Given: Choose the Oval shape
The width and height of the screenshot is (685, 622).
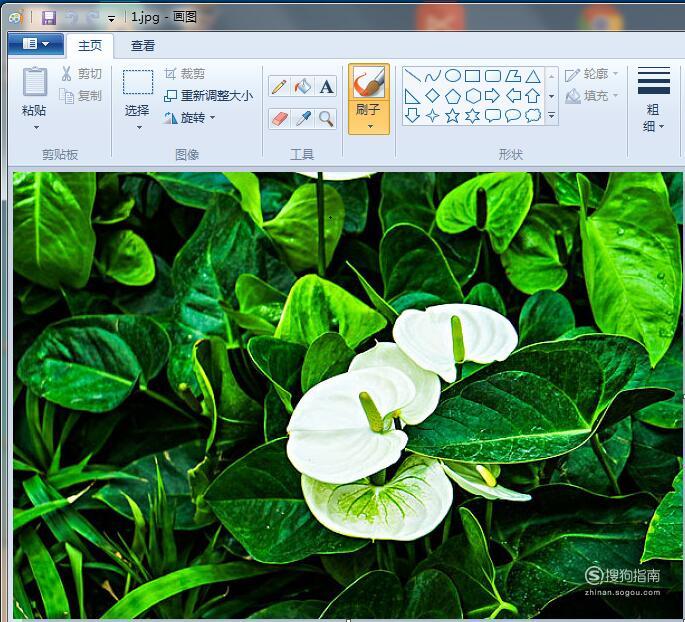Looking at the screenshot, I should coord(453,76).
